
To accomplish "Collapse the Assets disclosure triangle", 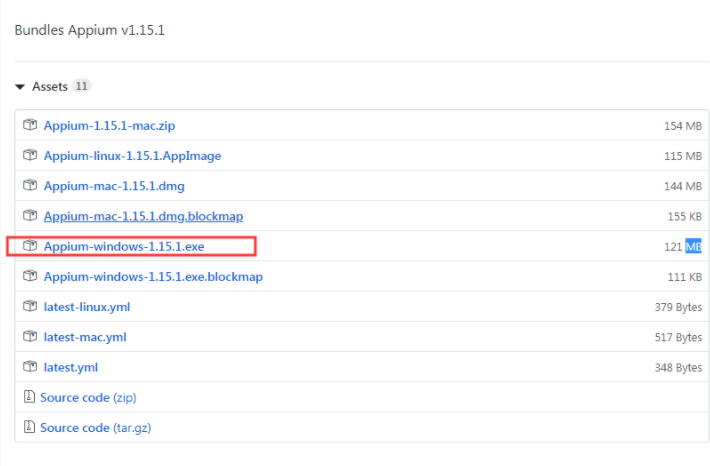I will [x=20, y=86].
